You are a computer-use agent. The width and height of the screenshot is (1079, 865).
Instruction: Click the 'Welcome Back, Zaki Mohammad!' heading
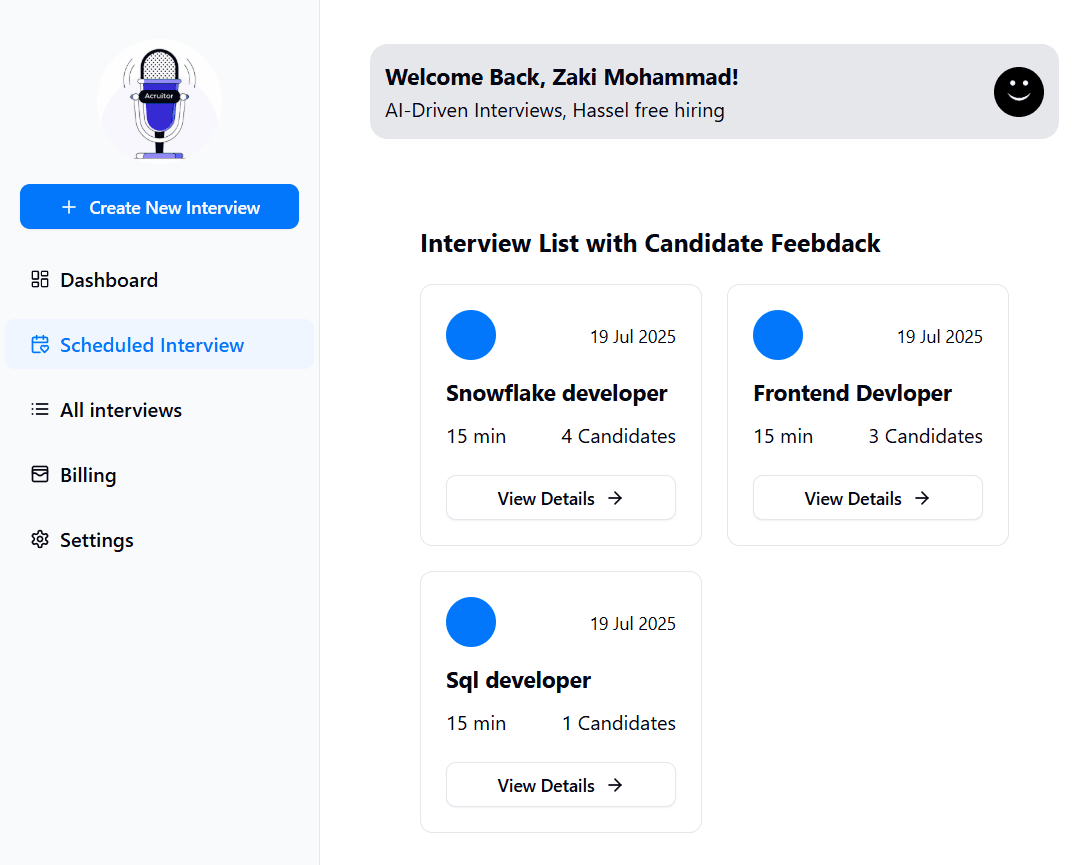coord(562,77)
